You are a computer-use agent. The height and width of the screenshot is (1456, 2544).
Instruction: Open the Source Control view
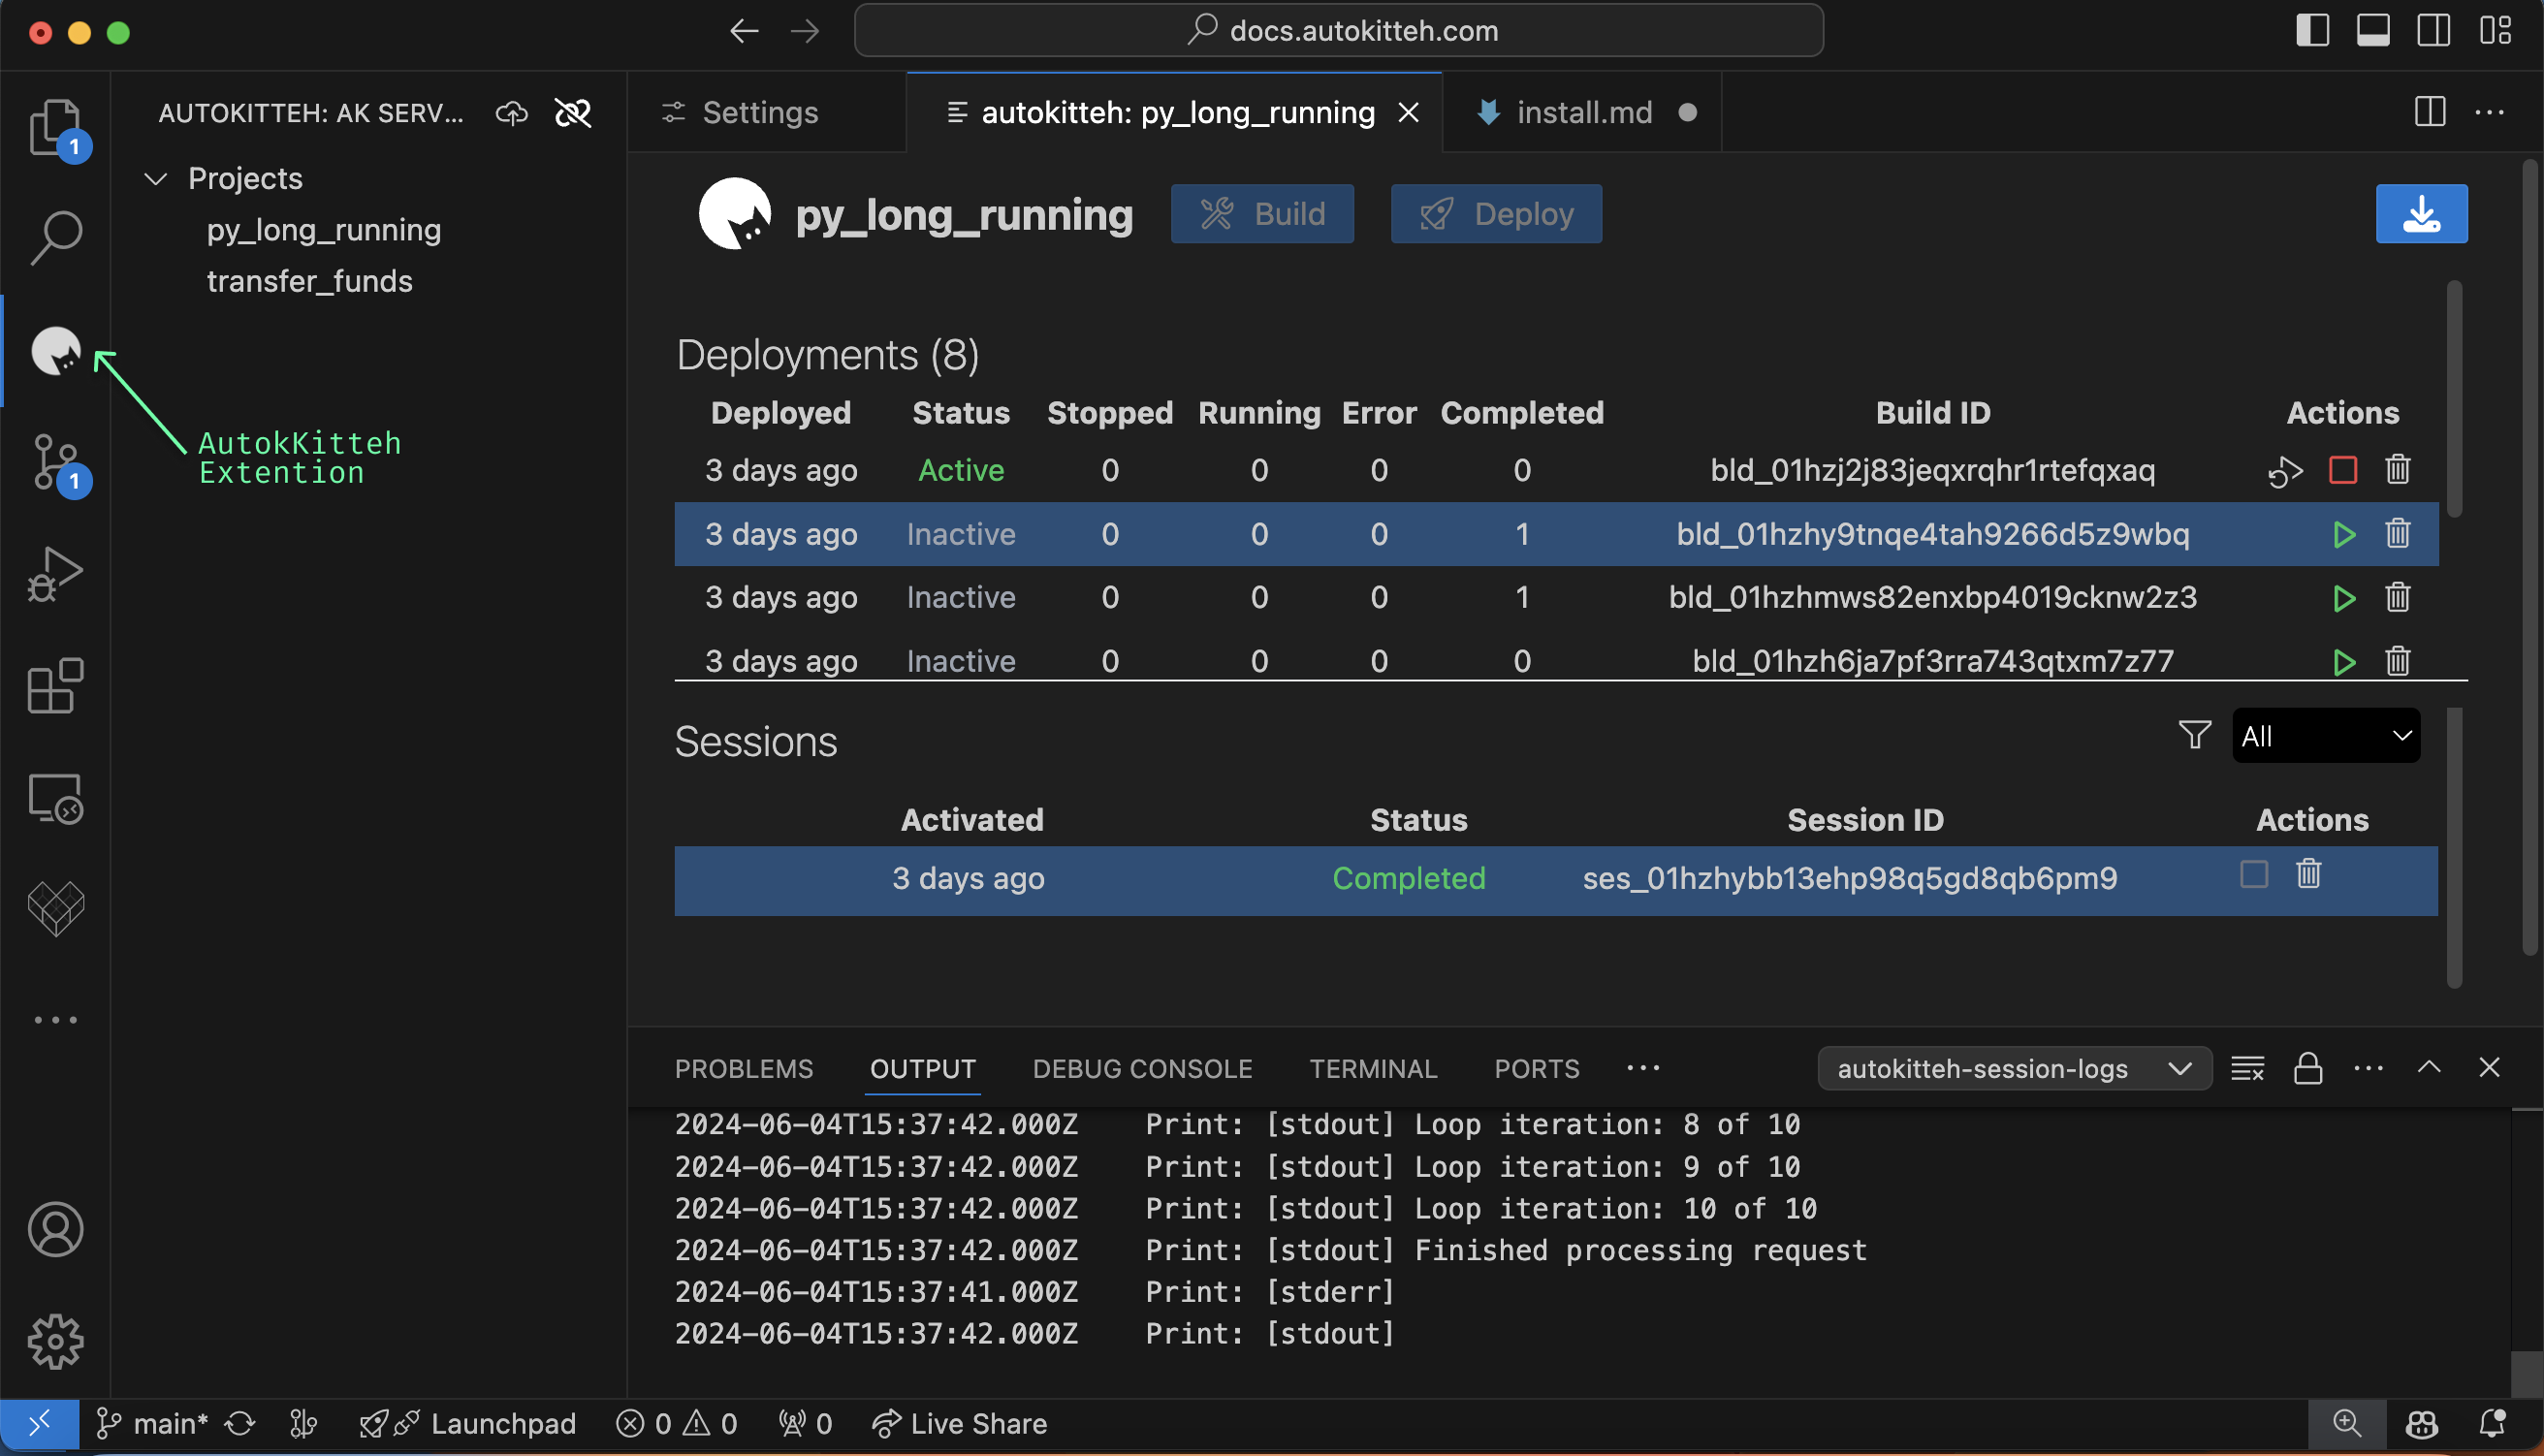pos(56,462)
